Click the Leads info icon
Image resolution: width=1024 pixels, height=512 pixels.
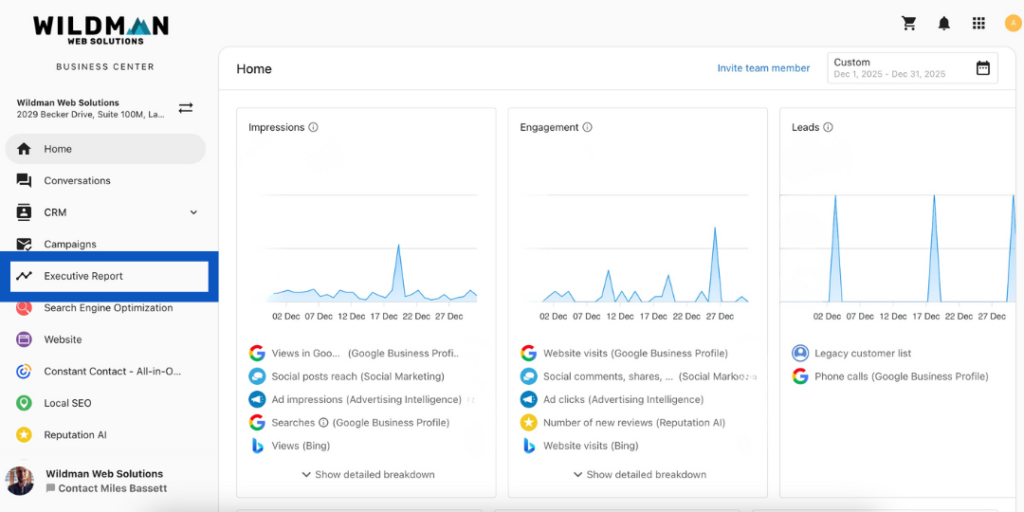(828, 128)
